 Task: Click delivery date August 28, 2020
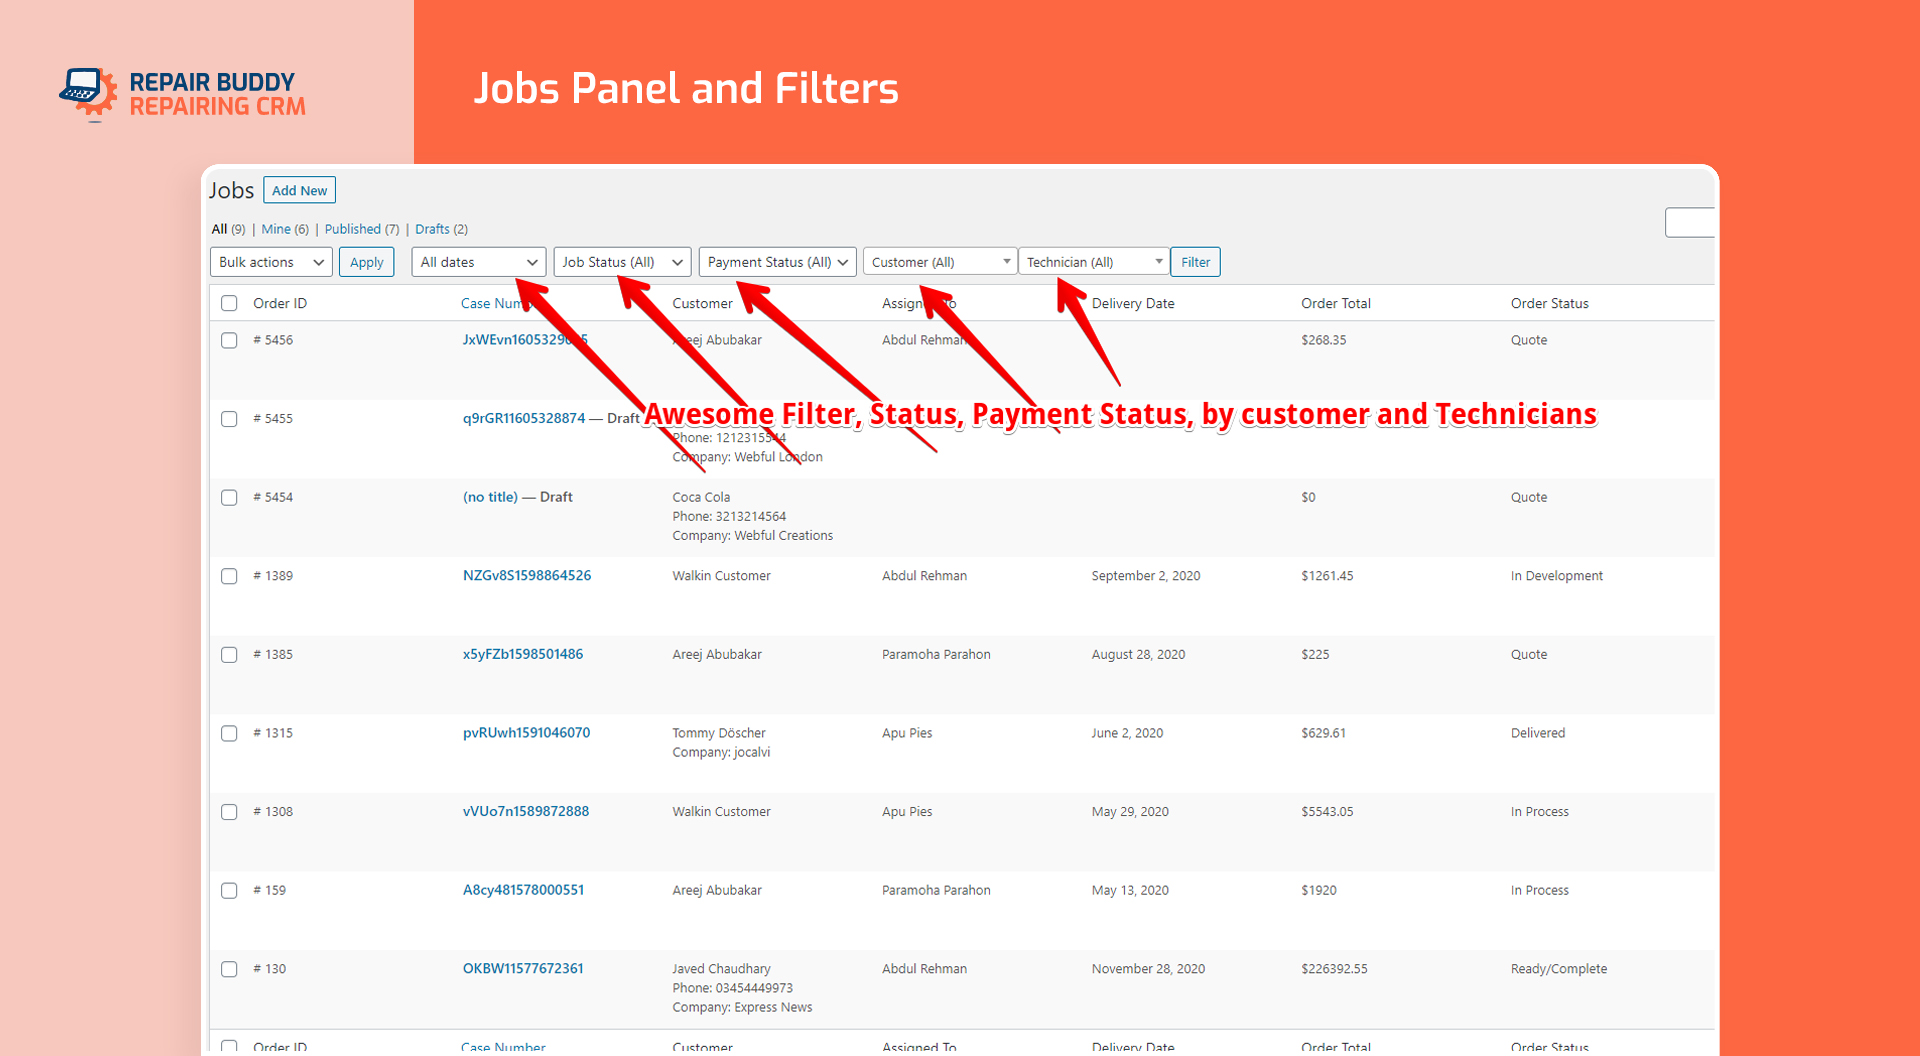(1138, 655)
